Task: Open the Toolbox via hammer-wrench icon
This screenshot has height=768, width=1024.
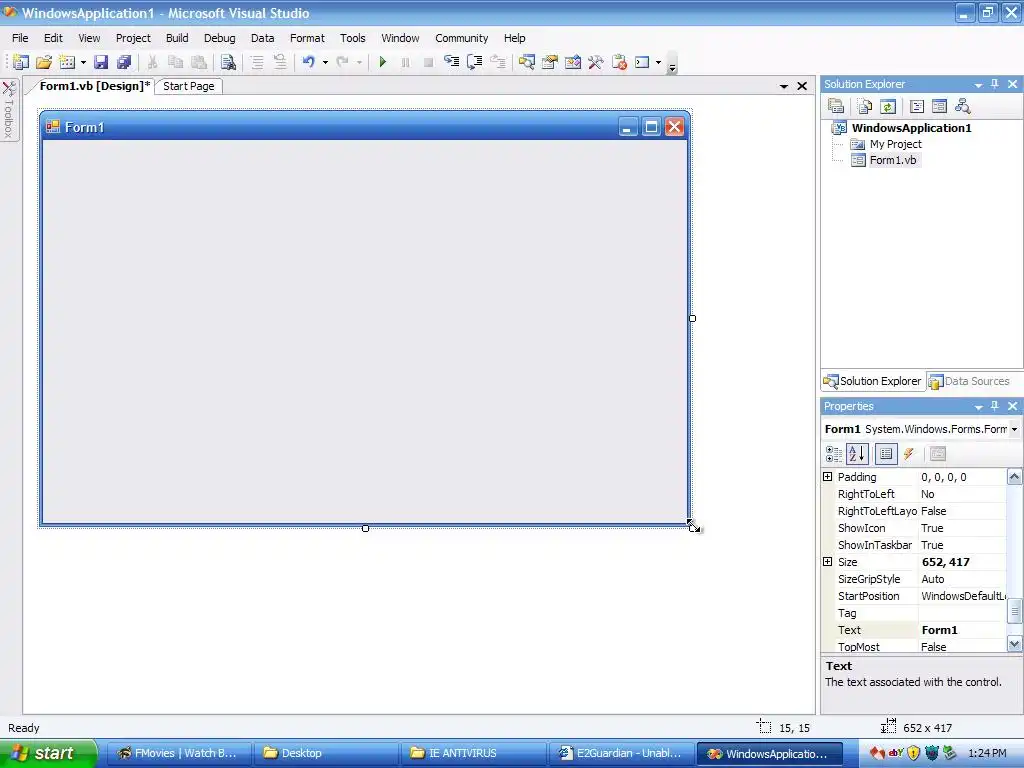Action: tap(596, 62)
